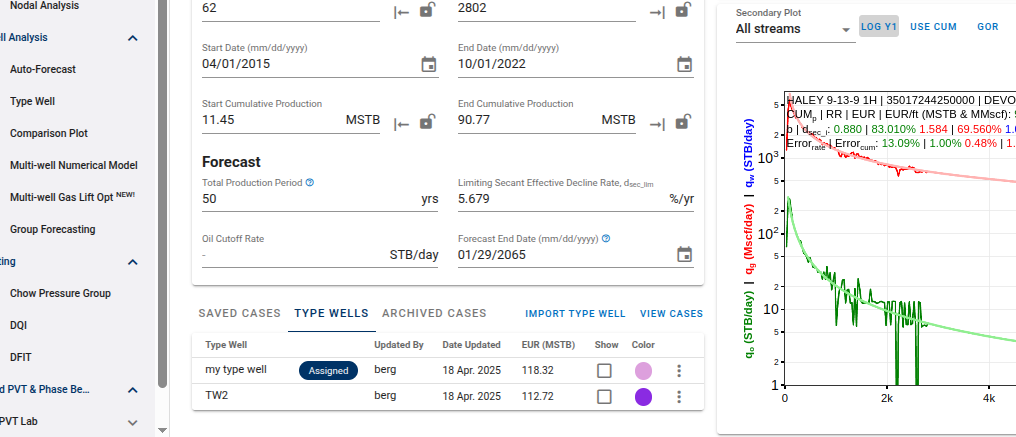Click the lock icon beside End Cumulative Production

[x=684, y=122]
